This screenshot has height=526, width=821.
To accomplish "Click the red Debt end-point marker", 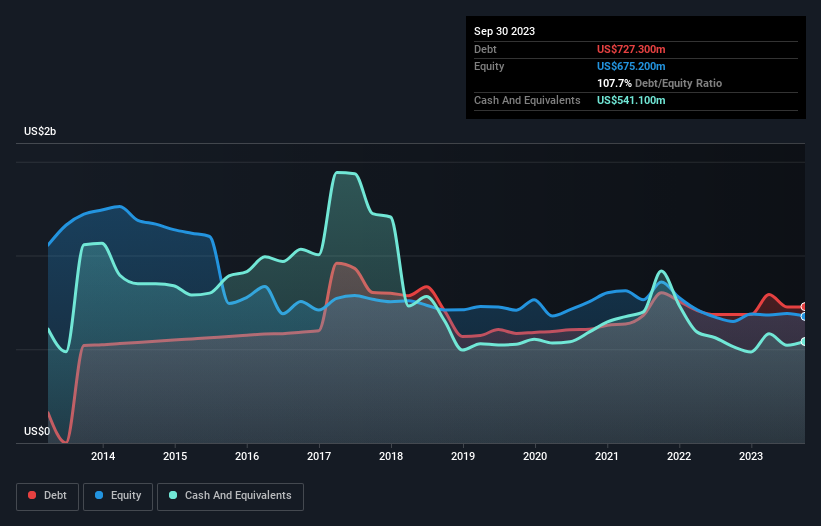I will (804, 307).
